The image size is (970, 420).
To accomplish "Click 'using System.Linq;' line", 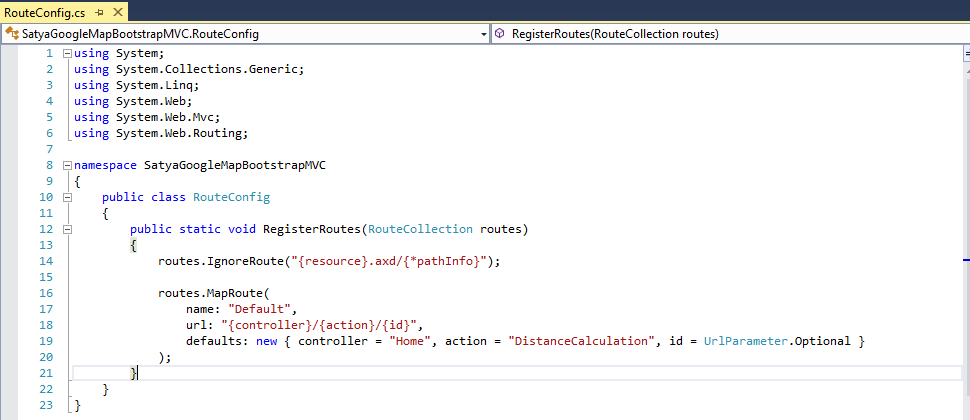I will tap(136, 85).
